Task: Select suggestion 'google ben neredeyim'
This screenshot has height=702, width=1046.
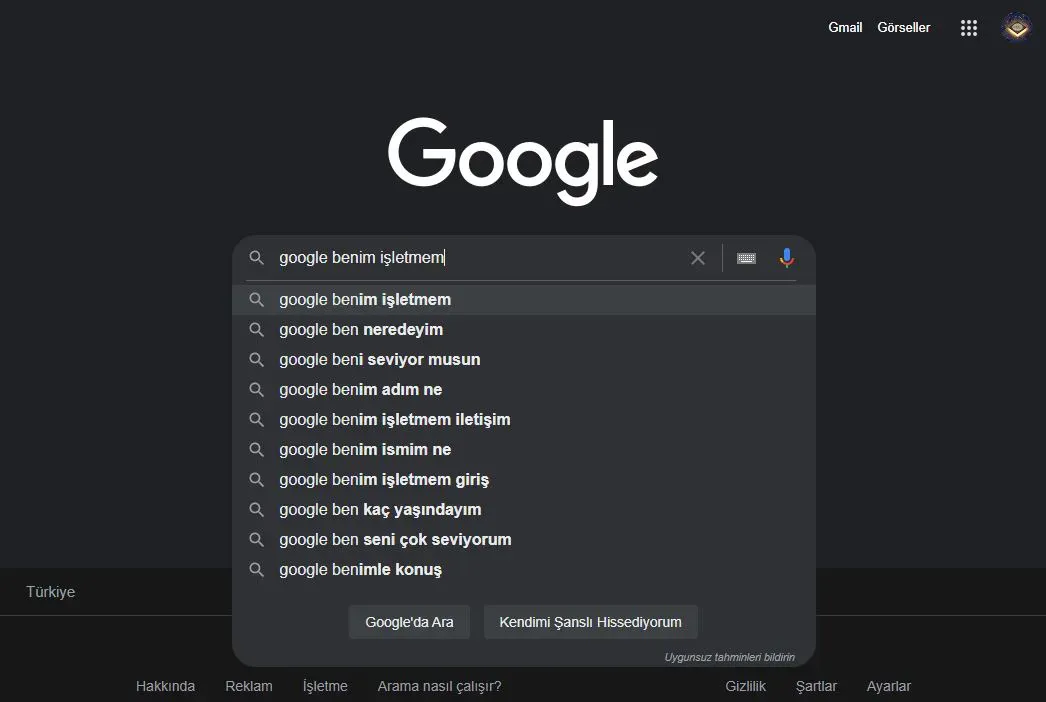Action: coord(524,330)
